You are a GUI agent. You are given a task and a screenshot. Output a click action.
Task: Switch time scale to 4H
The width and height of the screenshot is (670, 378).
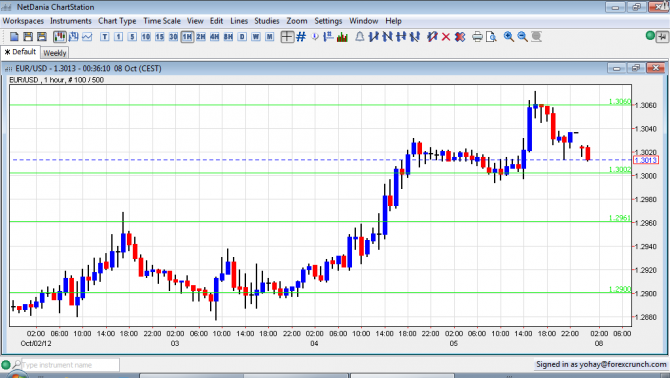coord(215,37)
